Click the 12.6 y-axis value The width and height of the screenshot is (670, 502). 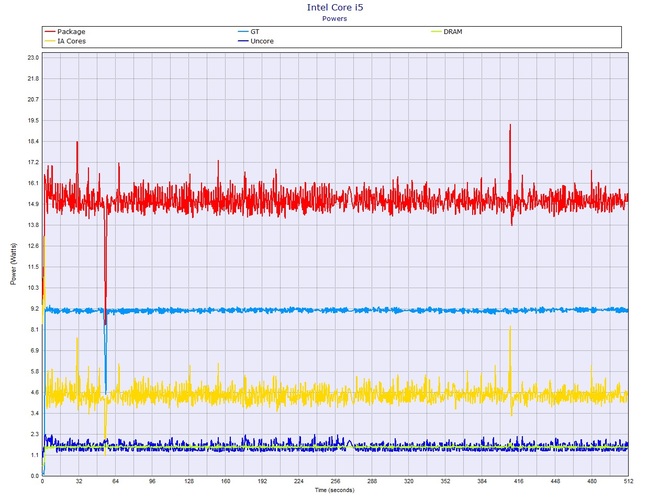(33, 246)
